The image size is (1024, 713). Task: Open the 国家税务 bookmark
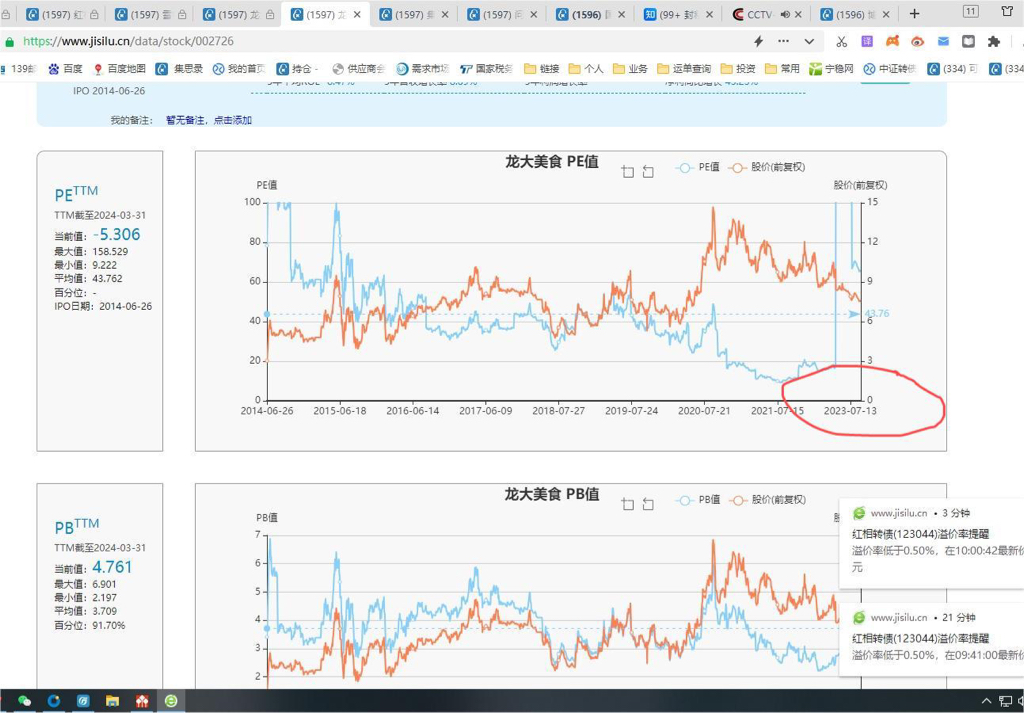pyautogui.click(x=487, y=69)
